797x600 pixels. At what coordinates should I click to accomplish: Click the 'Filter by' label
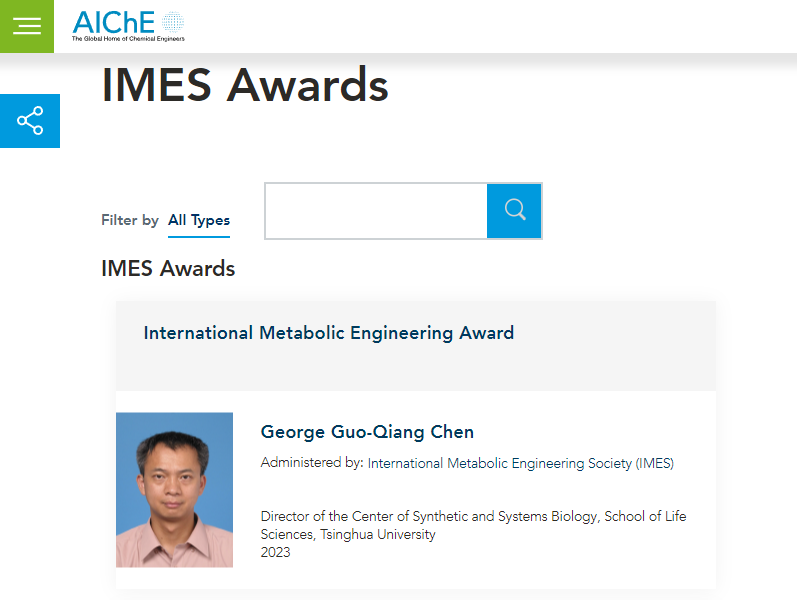pos(129,220)
